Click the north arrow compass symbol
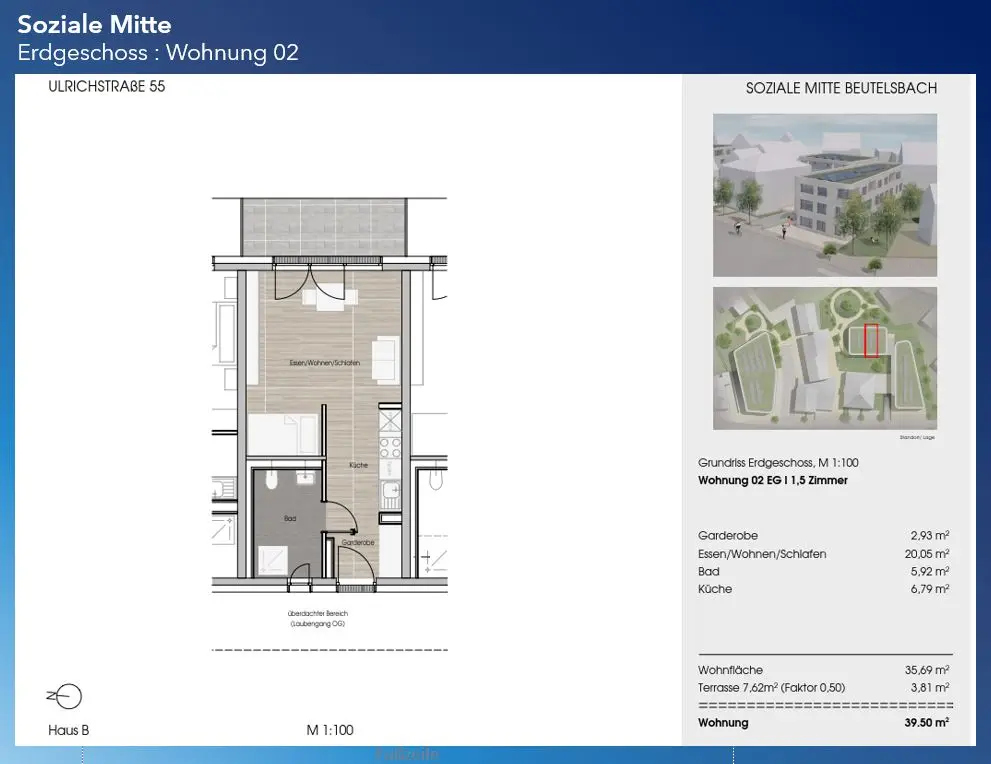Image resolution: width=991 pixels, height=764 pixels. pos(66,697)
